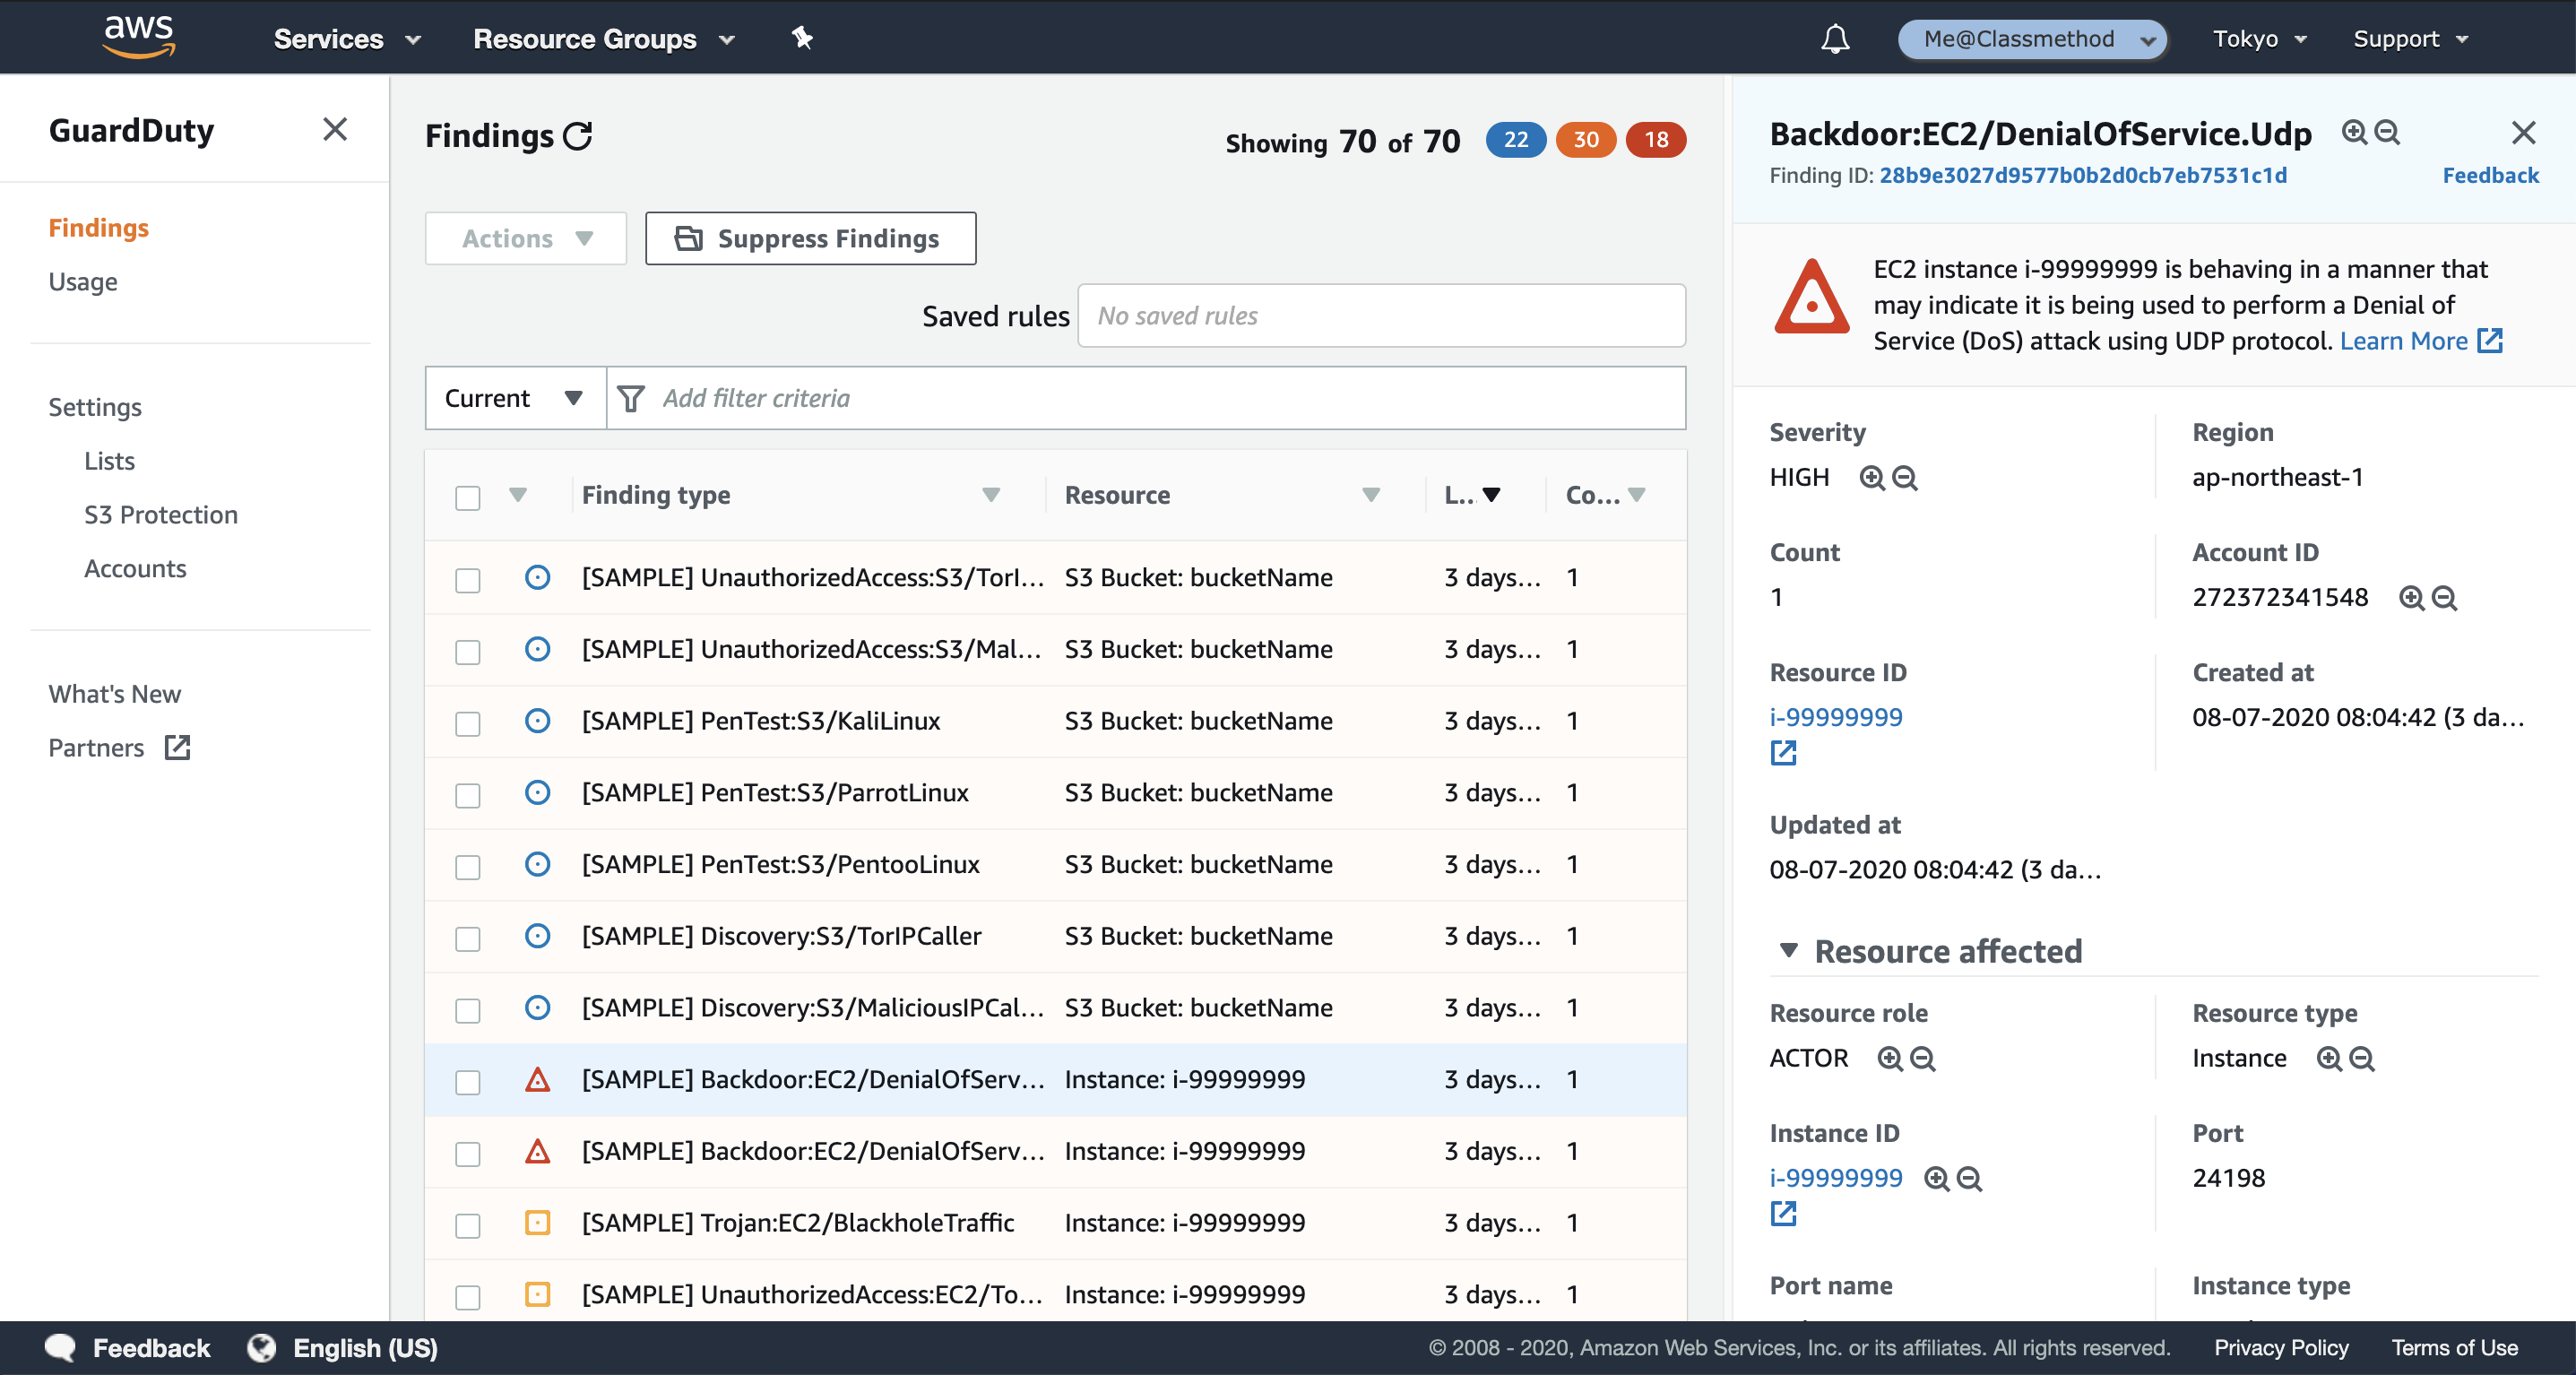Click the pin shortcut icon in top bar
The image size is (2576, 1375).
[x=802, y=38]
